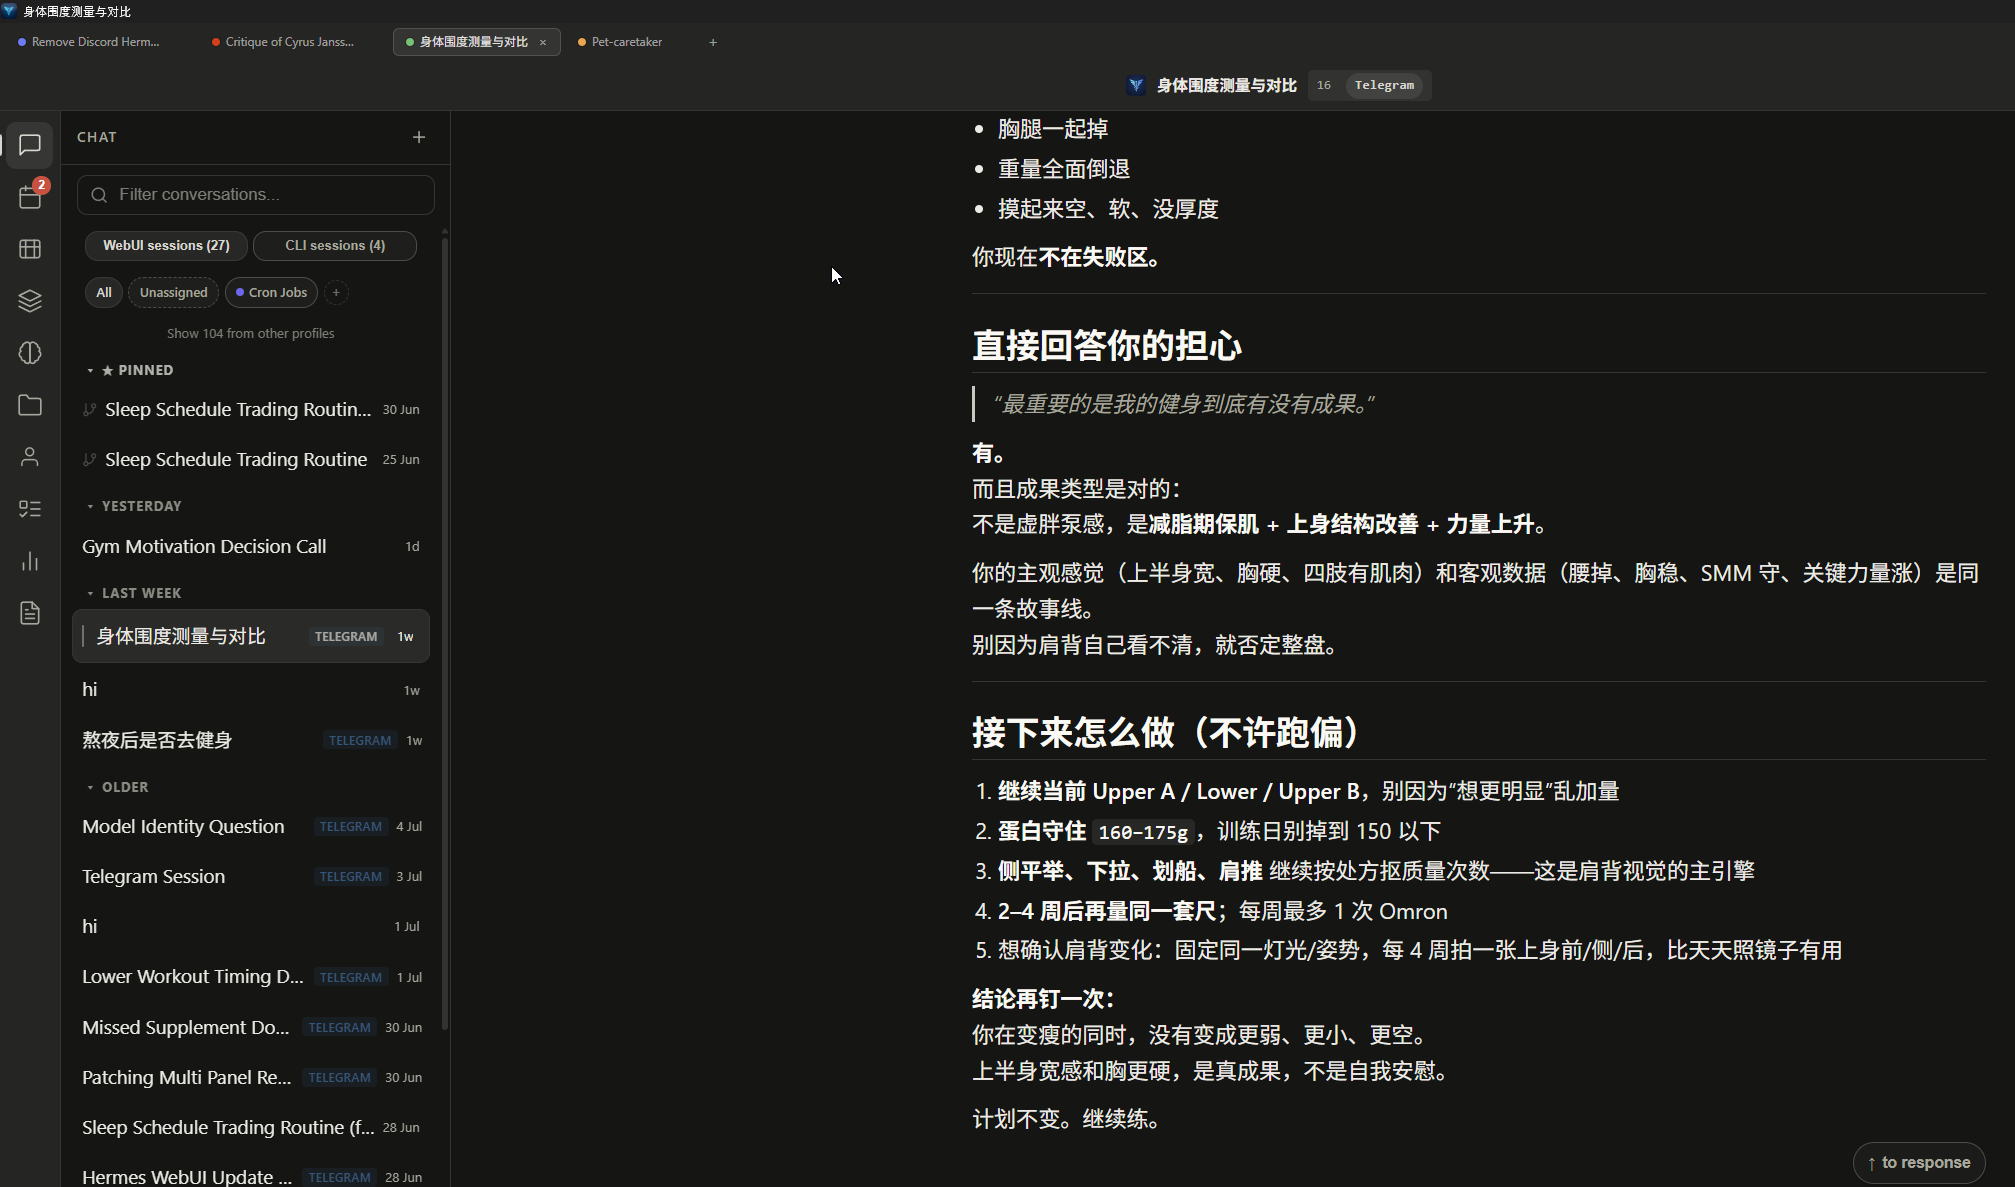Toggle the Unassigned filter chip
Screen dimensions: 2015x1187
coord(174,292)
